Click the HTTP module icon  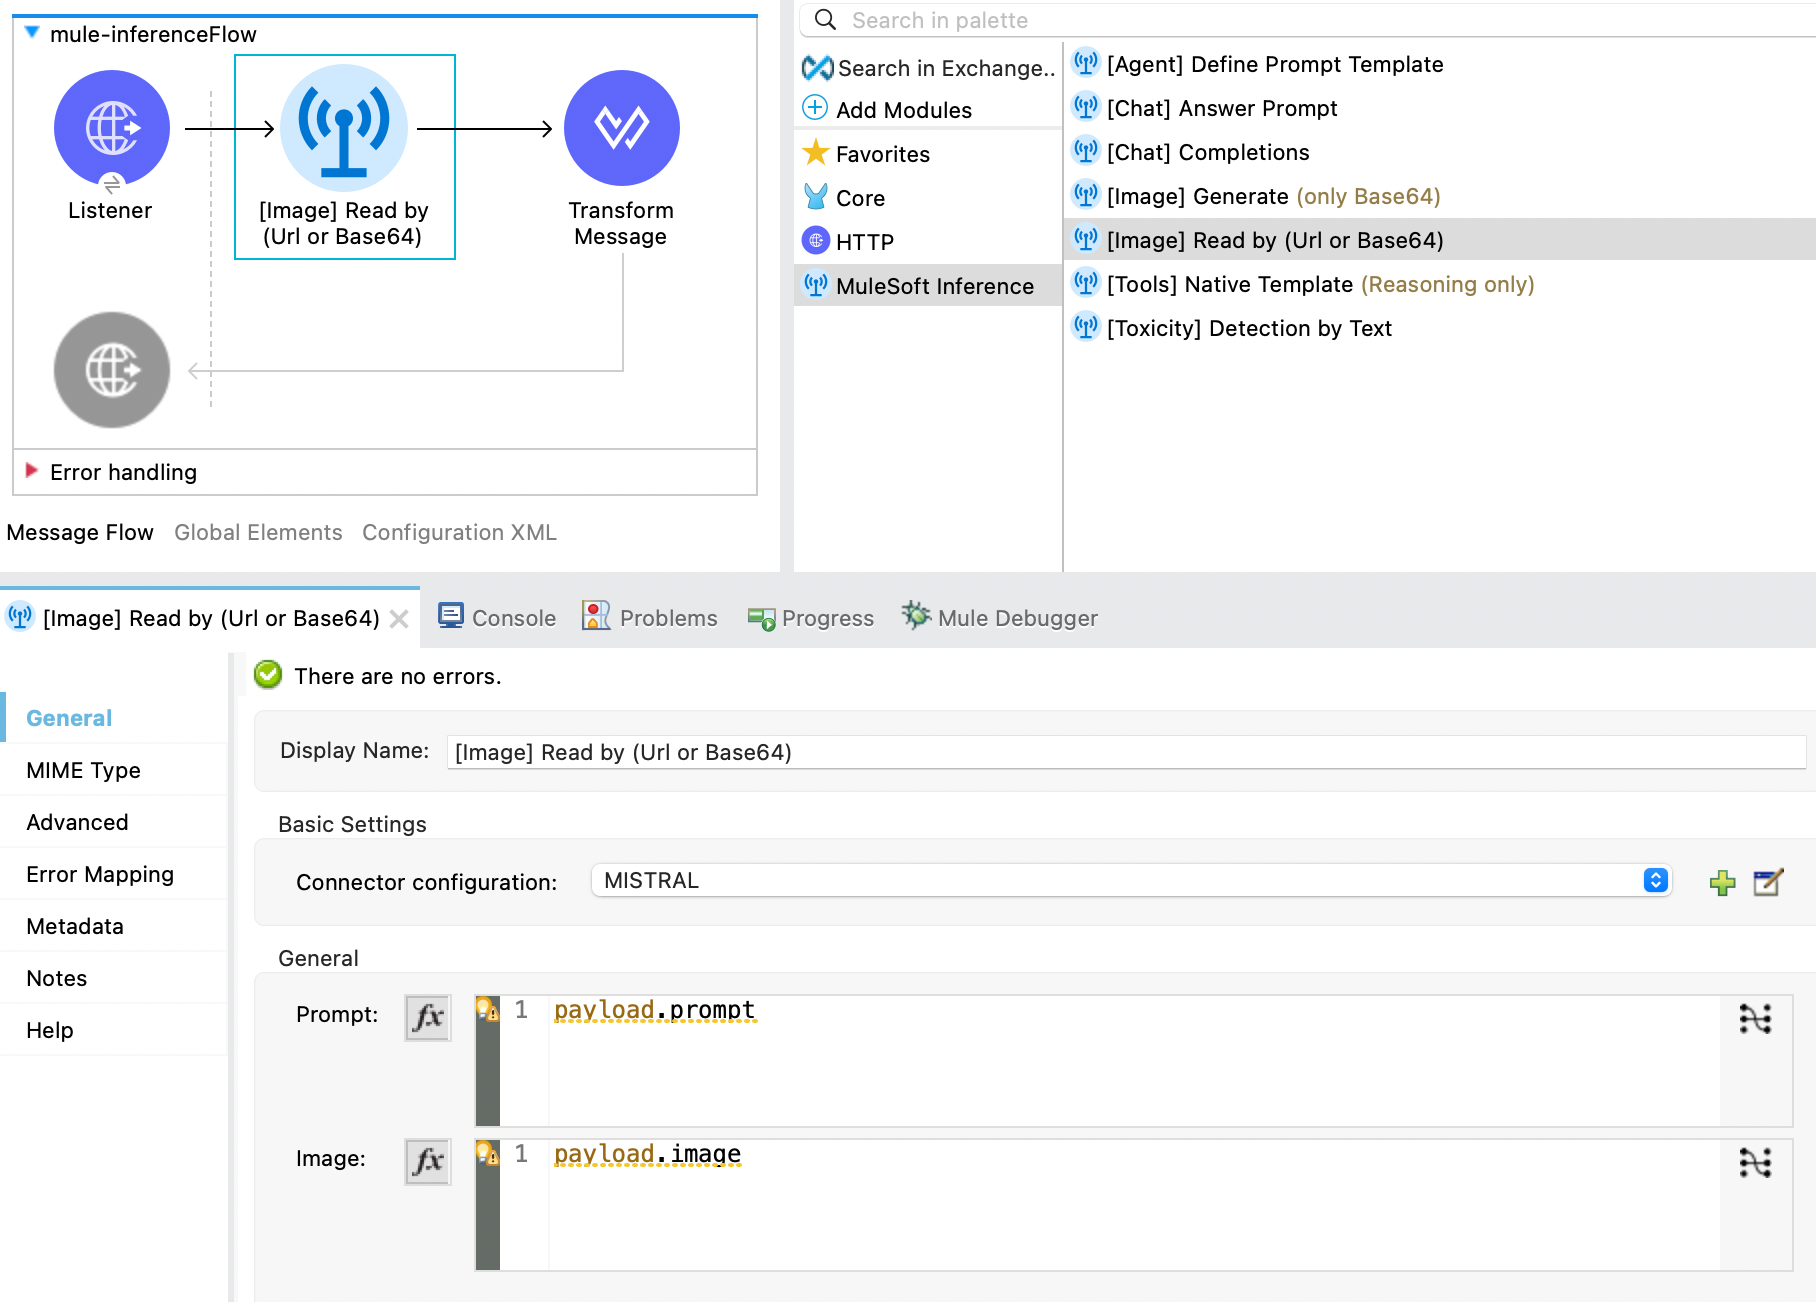[x=816, y=241]
